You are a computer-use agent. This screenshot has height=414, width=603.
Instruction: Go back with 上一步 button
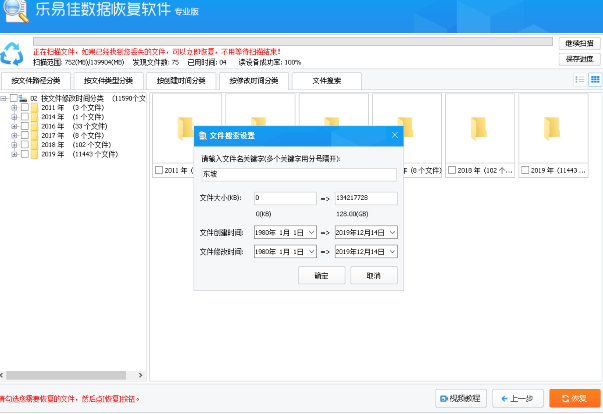point(518,399)
